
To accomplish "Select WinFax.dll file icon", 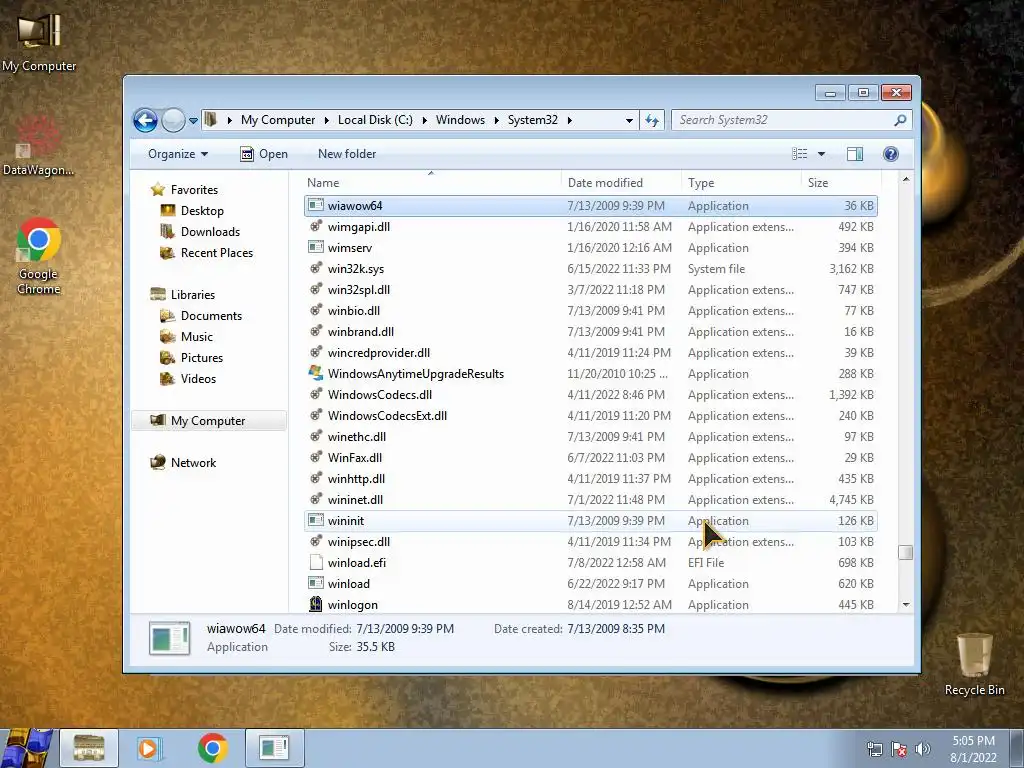I will pos(316,457).
